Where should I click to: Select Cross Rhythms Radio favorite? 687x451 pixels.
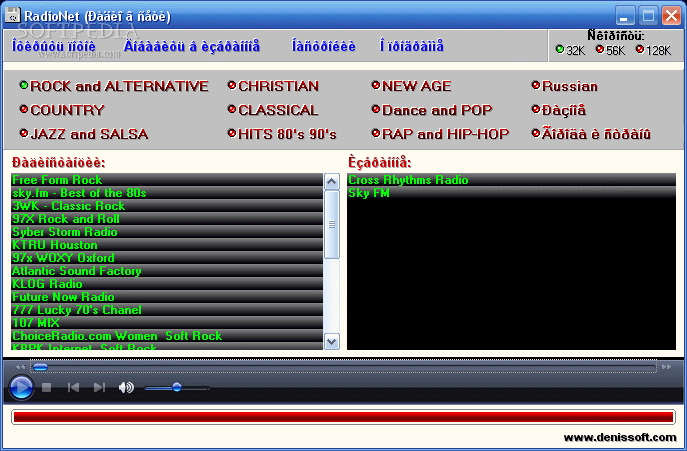click(x=511, y=180)
